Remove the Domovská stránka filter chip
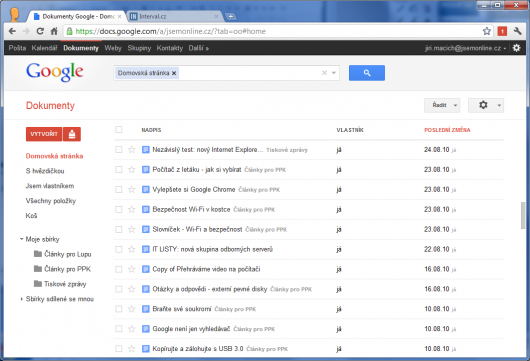This screenshot has width=530, height=361. [174, 73]
